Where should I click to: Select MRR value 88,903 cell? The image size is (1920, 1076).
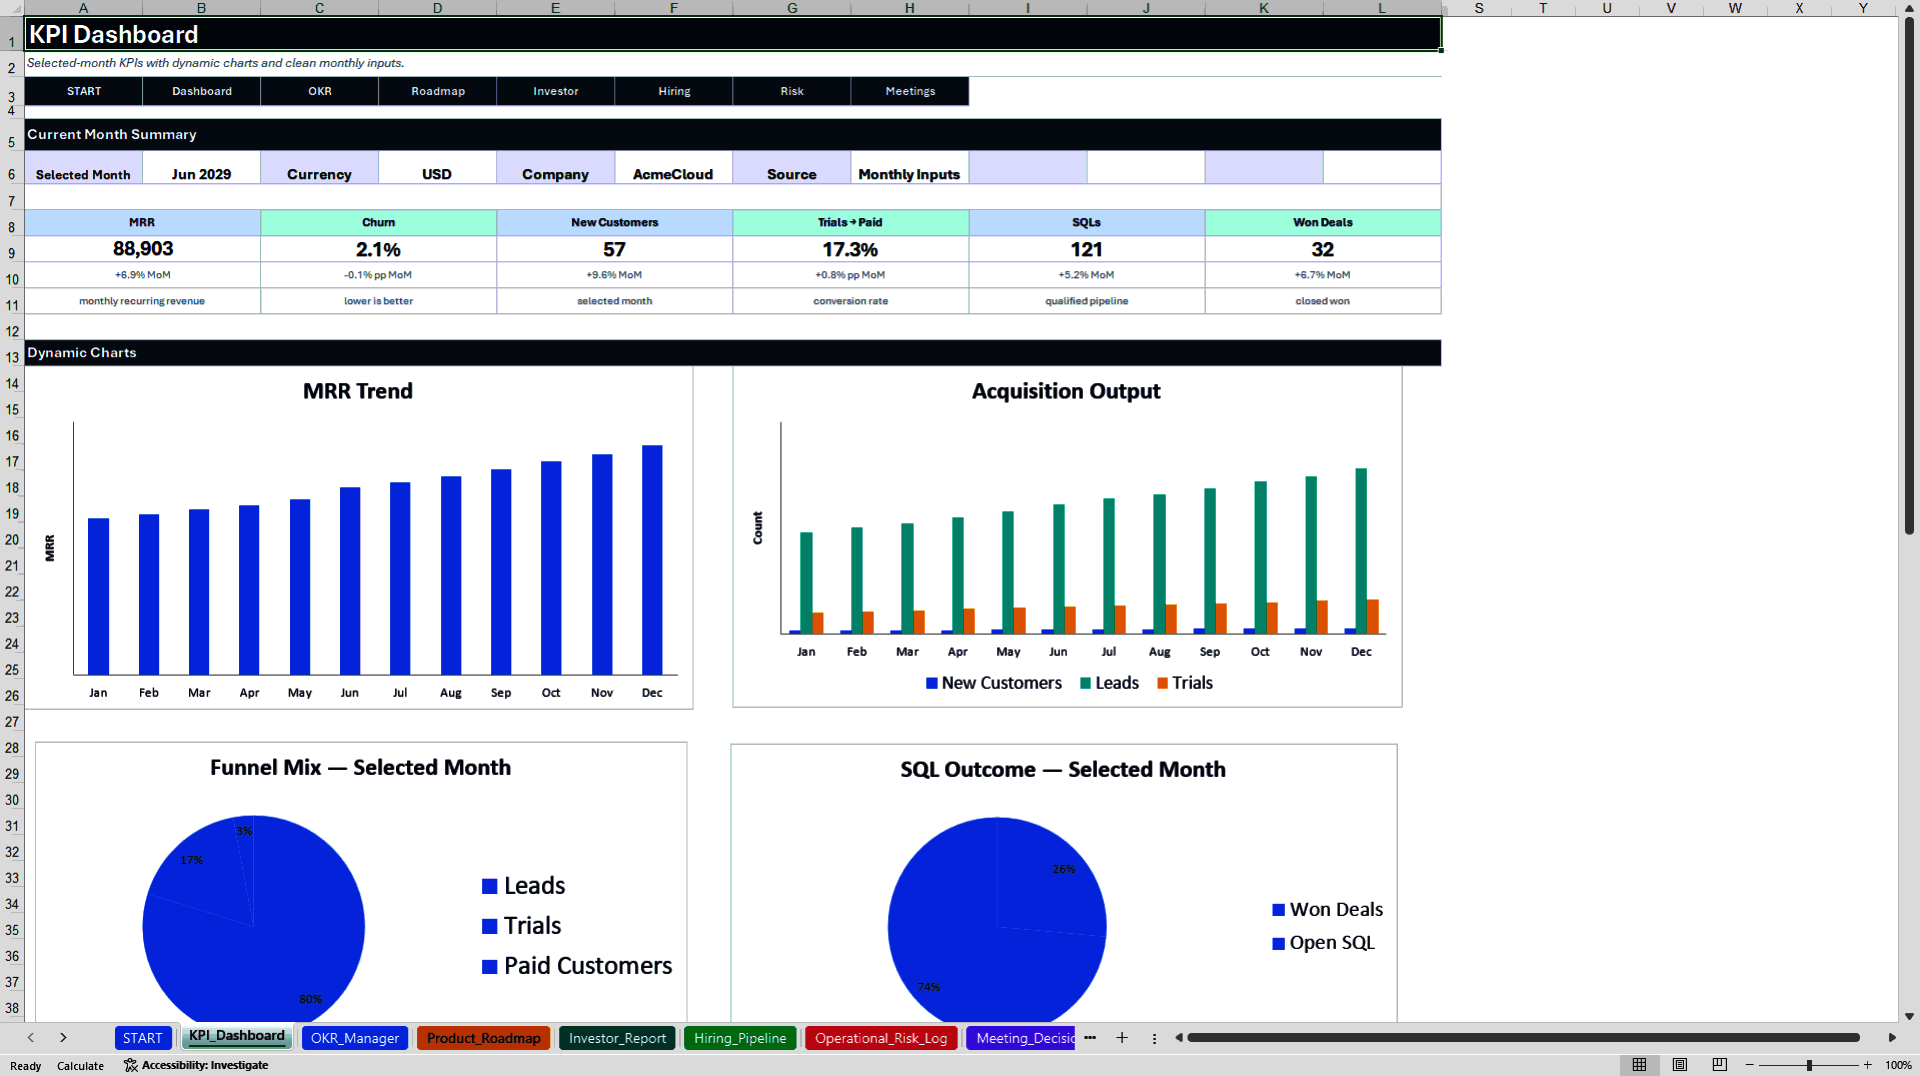[x=143, y=249]
